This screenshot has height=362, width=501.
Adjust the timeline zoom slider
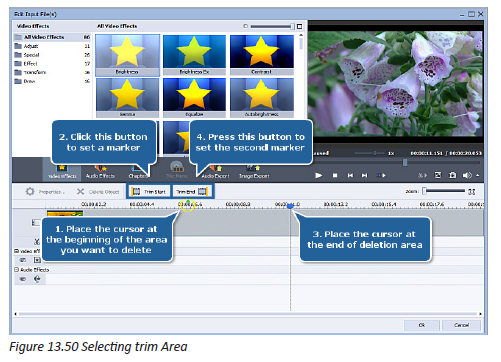click(x=444, y=191)
